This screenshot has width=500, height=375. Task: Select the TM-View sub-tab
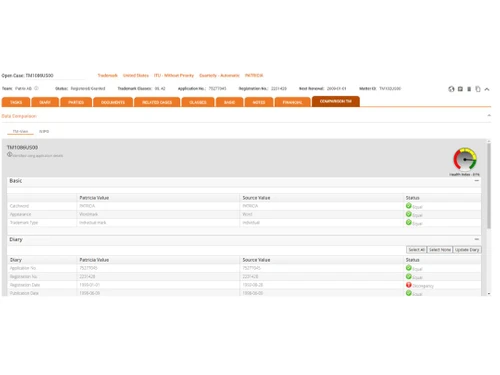pyautogui.click(x=20, y=131)
